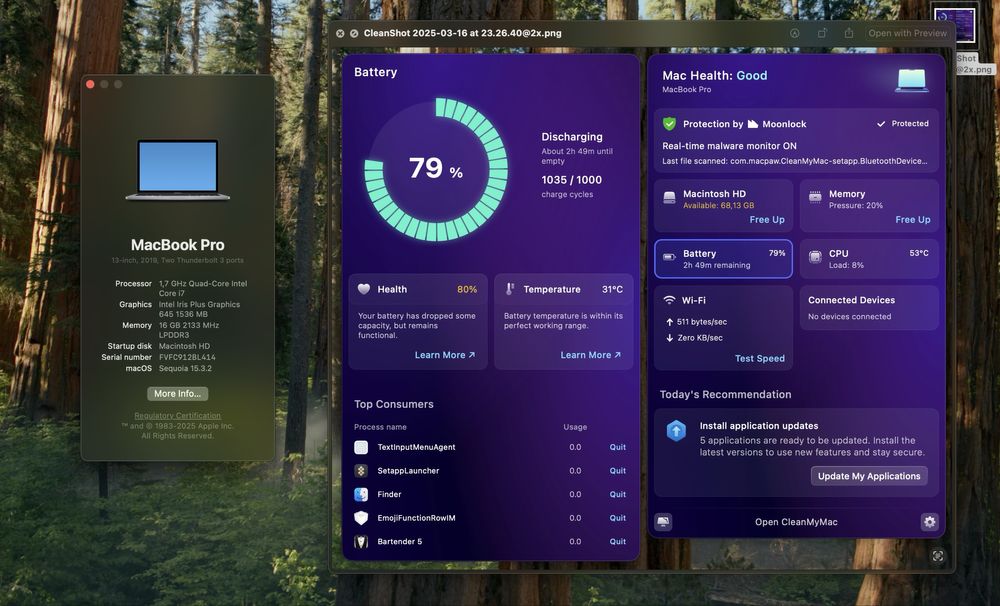The image size is (1000, 606).
Task: Click the "Load: 8%" CPU text
Action: point(846,265)
